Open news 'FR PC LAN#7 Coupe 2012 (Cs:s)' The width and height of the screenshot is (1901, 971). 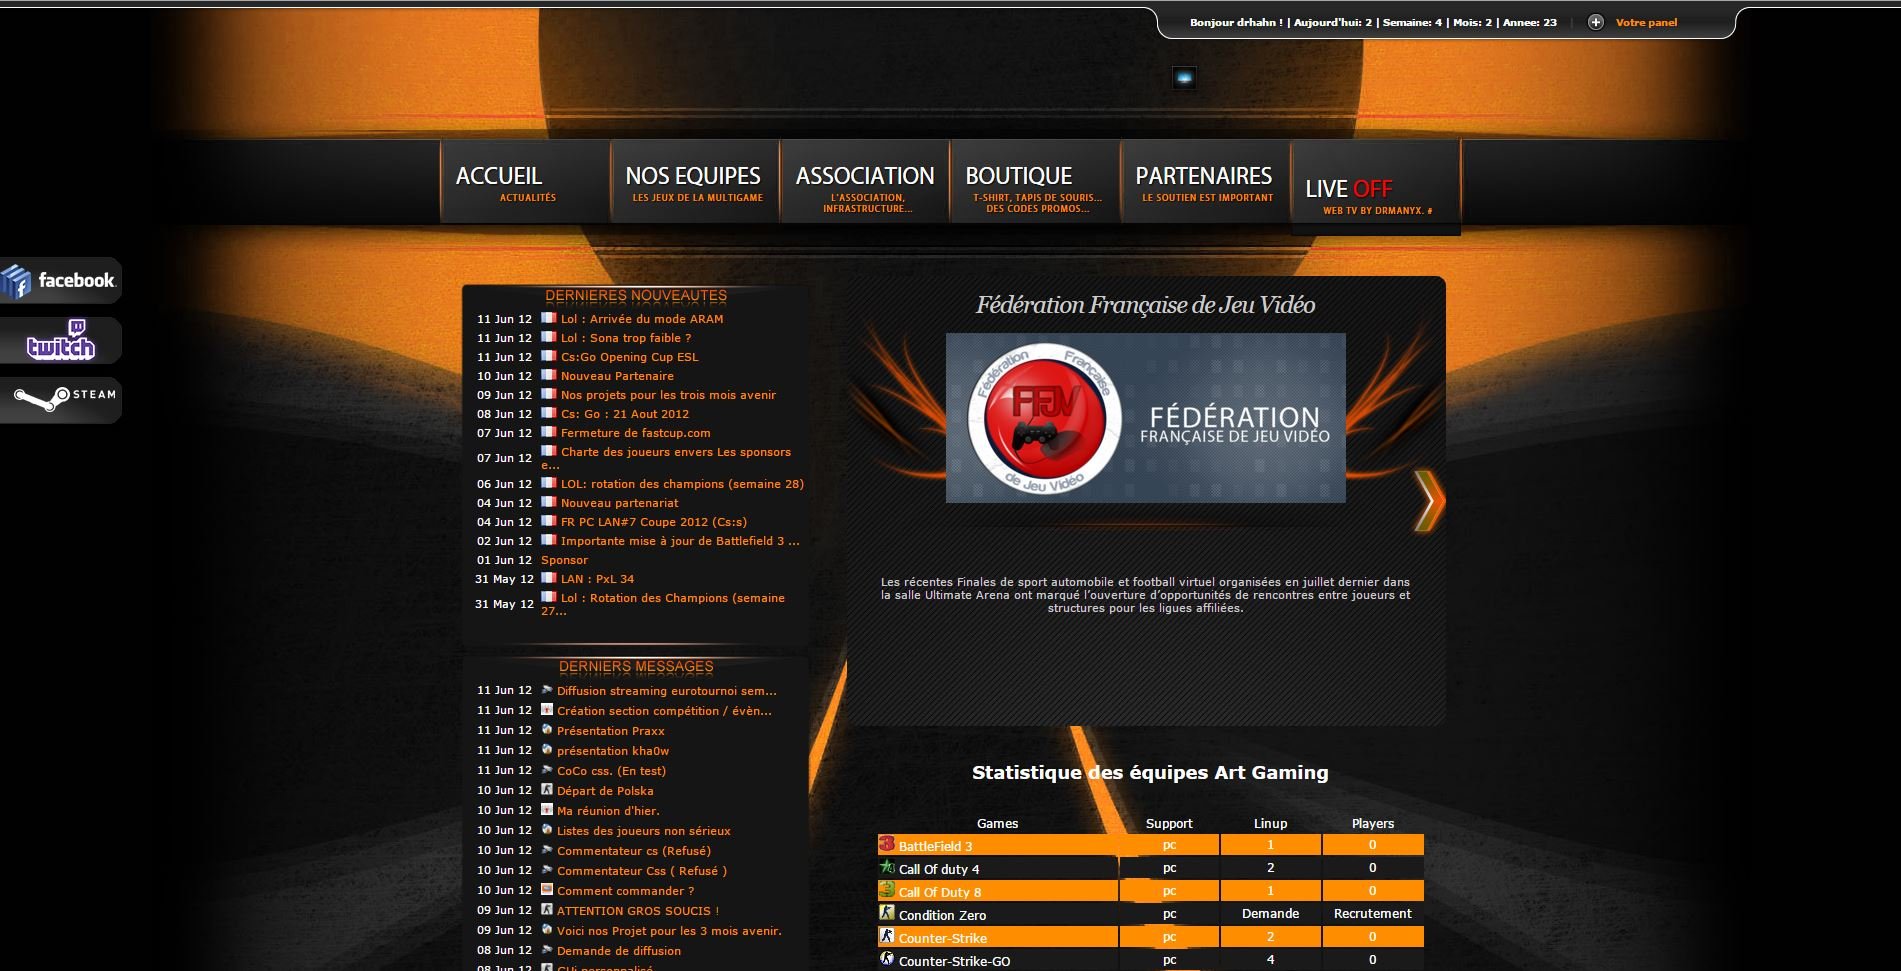pos(654,522)
